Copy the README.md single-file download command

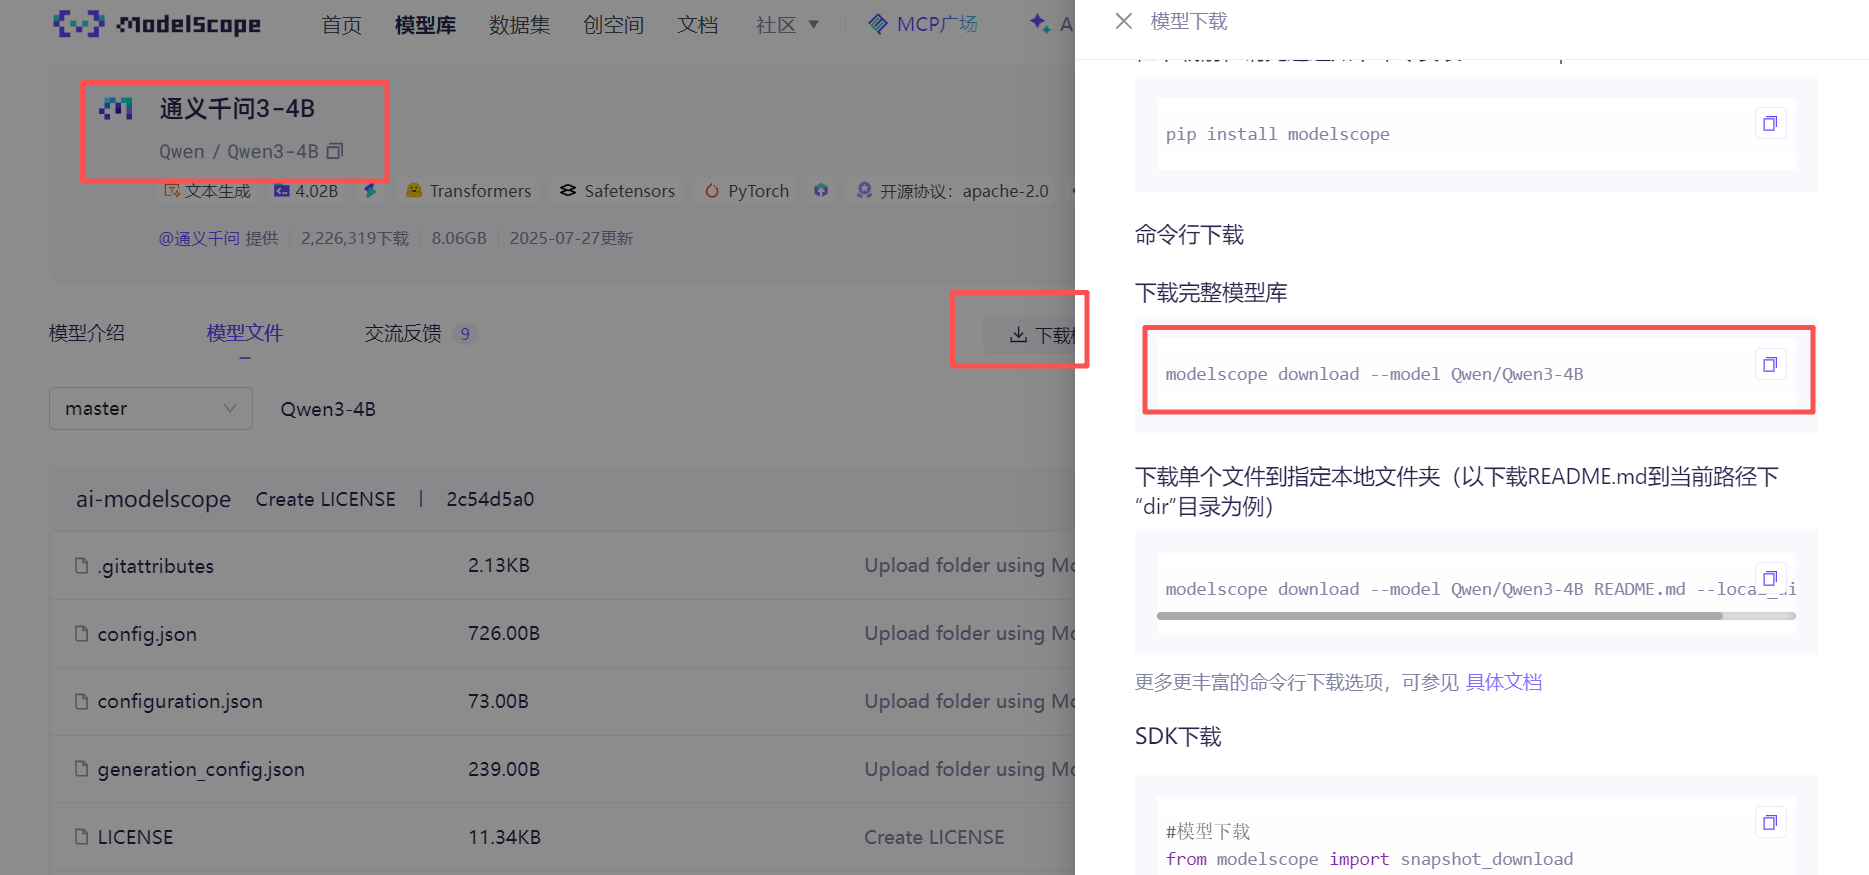(1770, 578)
